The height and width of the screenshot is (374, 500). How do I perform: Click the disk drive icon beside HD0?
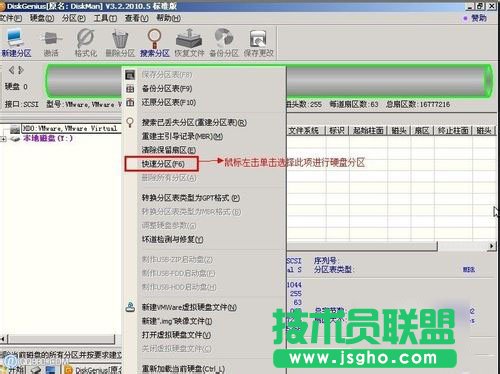pos(15,128)
